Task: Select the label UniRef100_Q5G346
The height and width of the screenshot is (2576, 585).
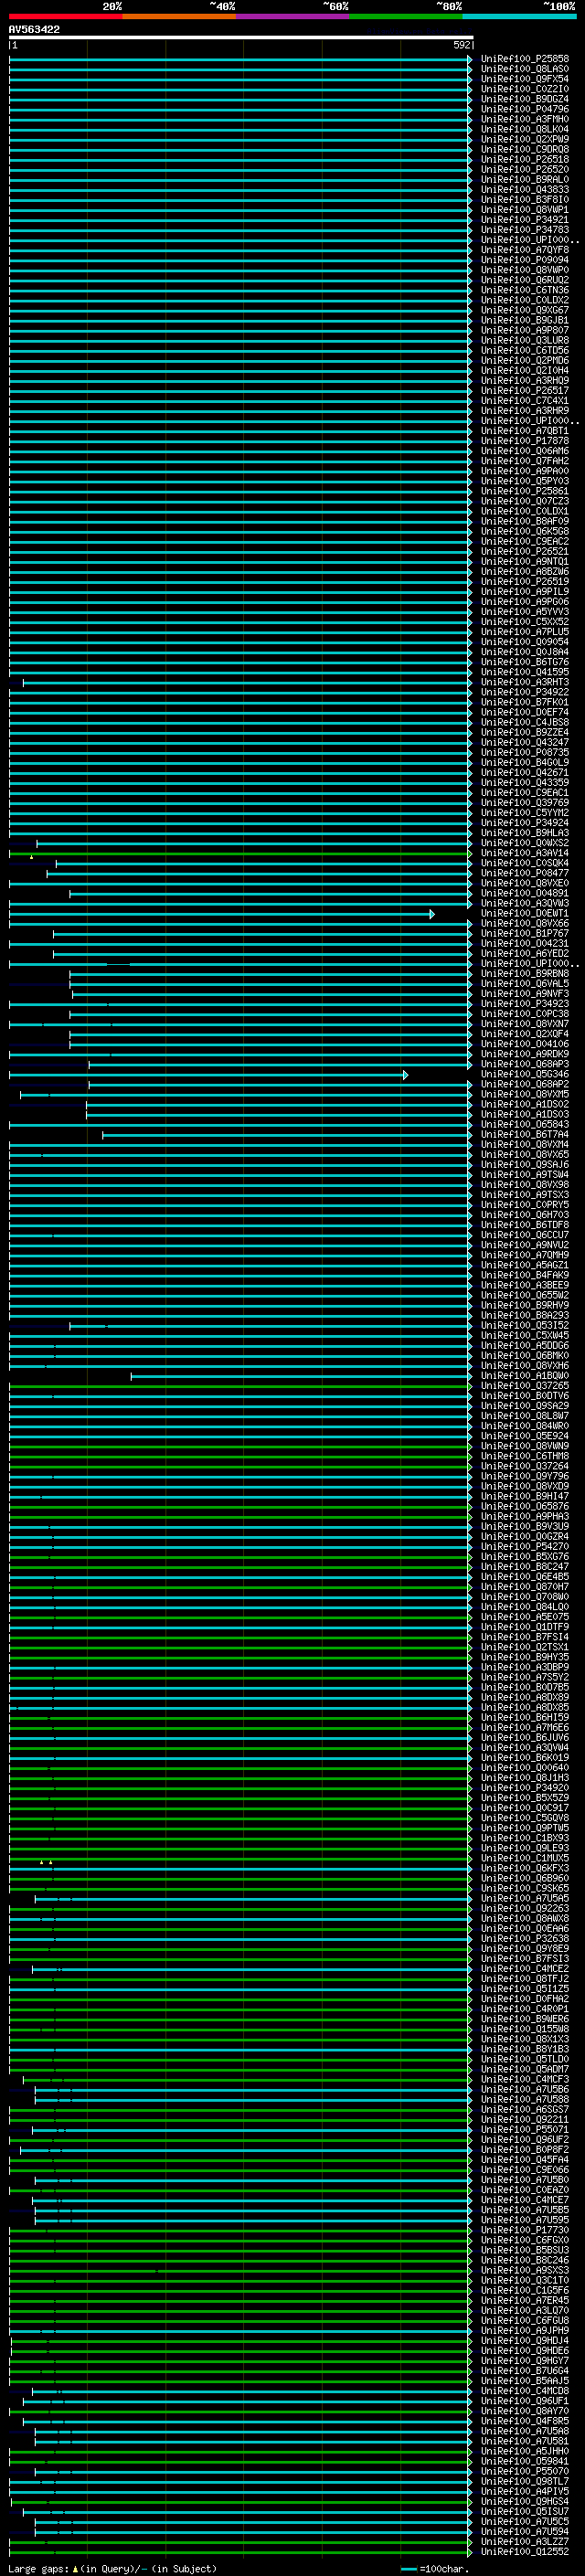Action: click(x=524, y=1075)
